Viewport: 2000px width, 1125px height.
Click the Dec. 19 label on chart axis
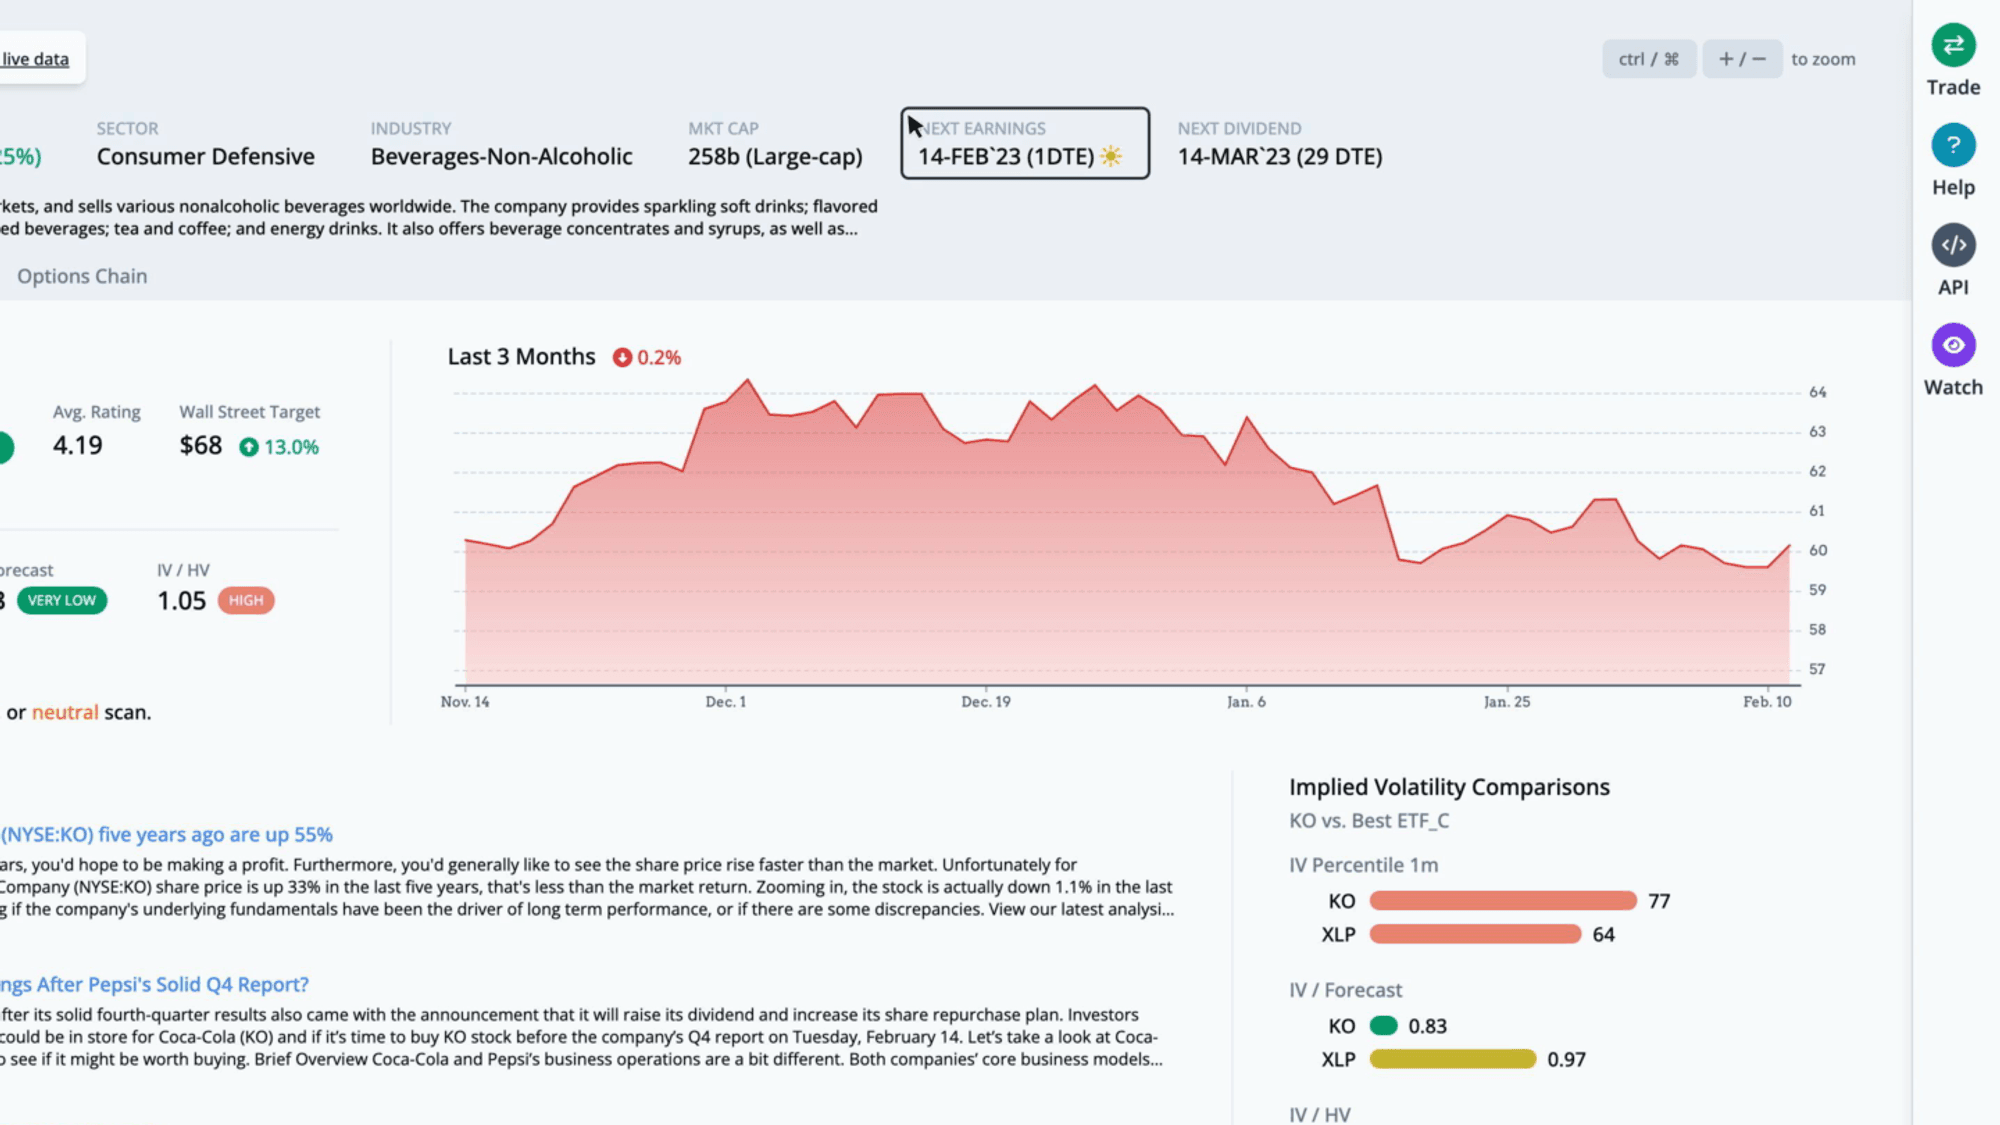[x=986, y=702]
